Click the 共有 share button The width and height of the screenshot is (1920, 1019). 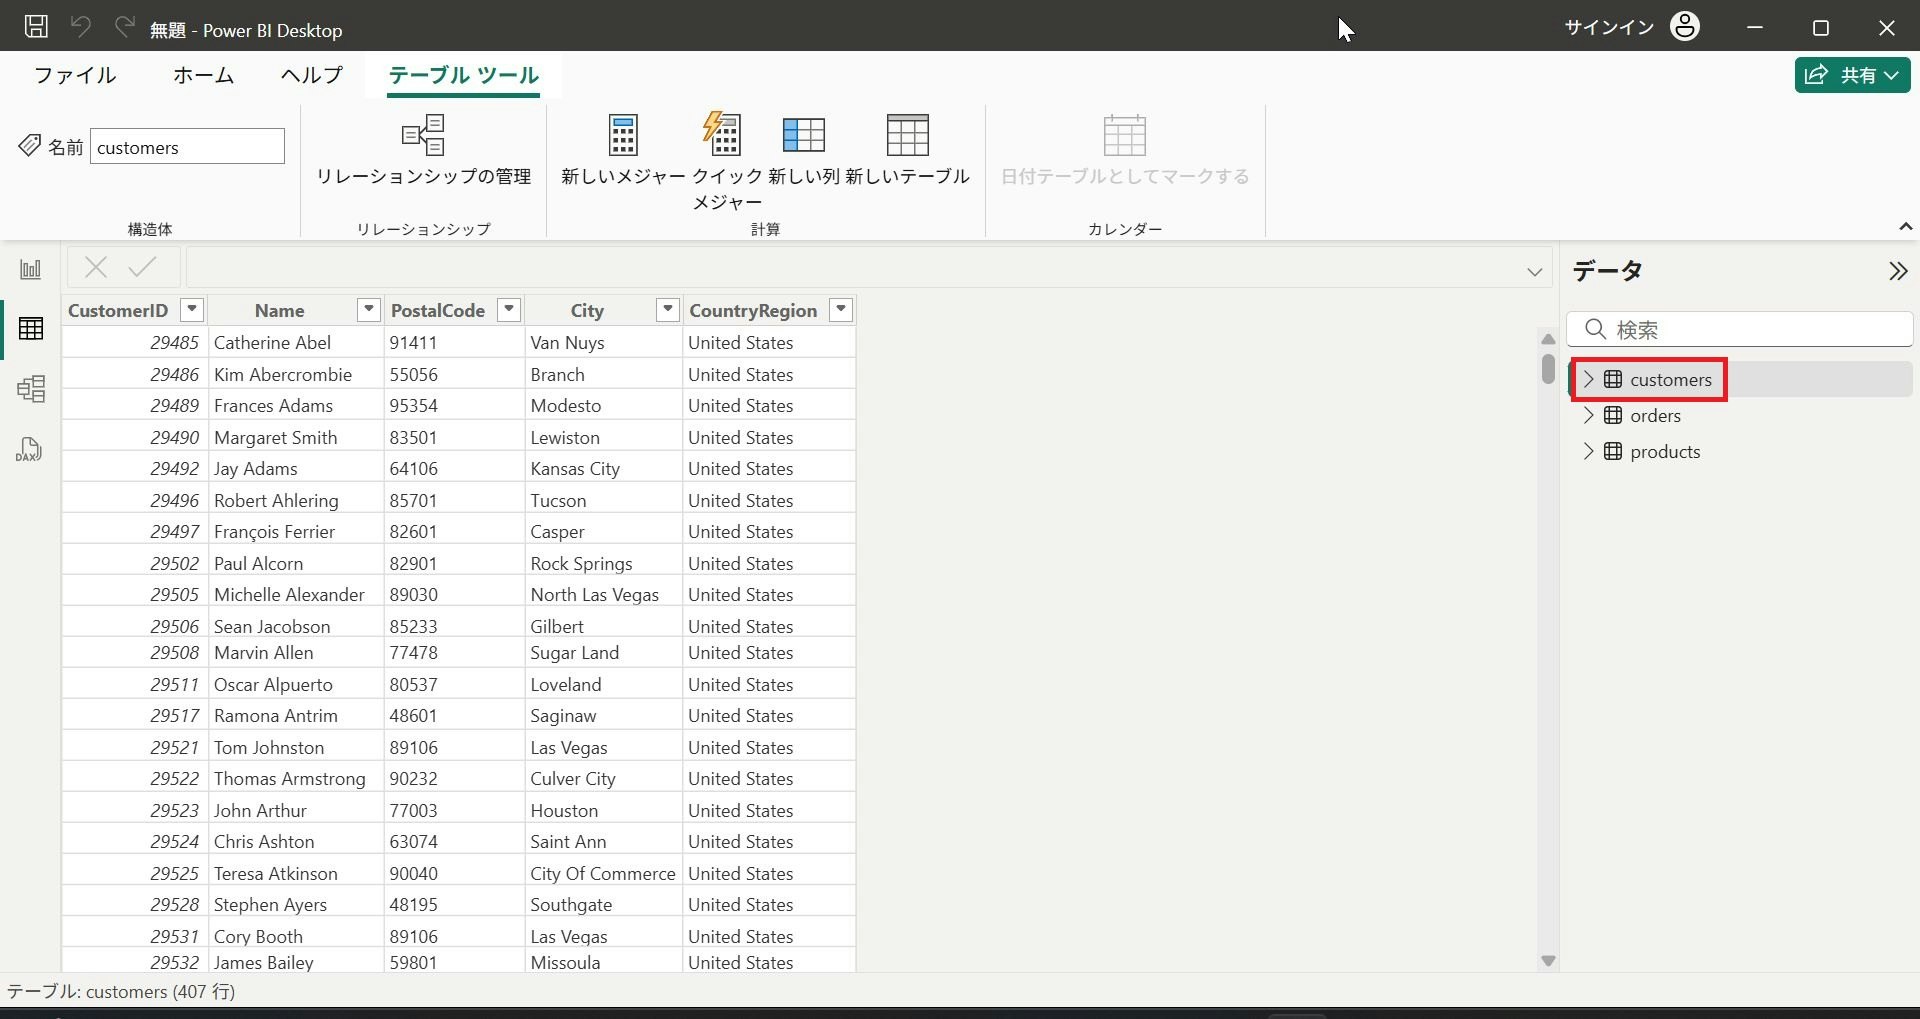pos(1852,75)
